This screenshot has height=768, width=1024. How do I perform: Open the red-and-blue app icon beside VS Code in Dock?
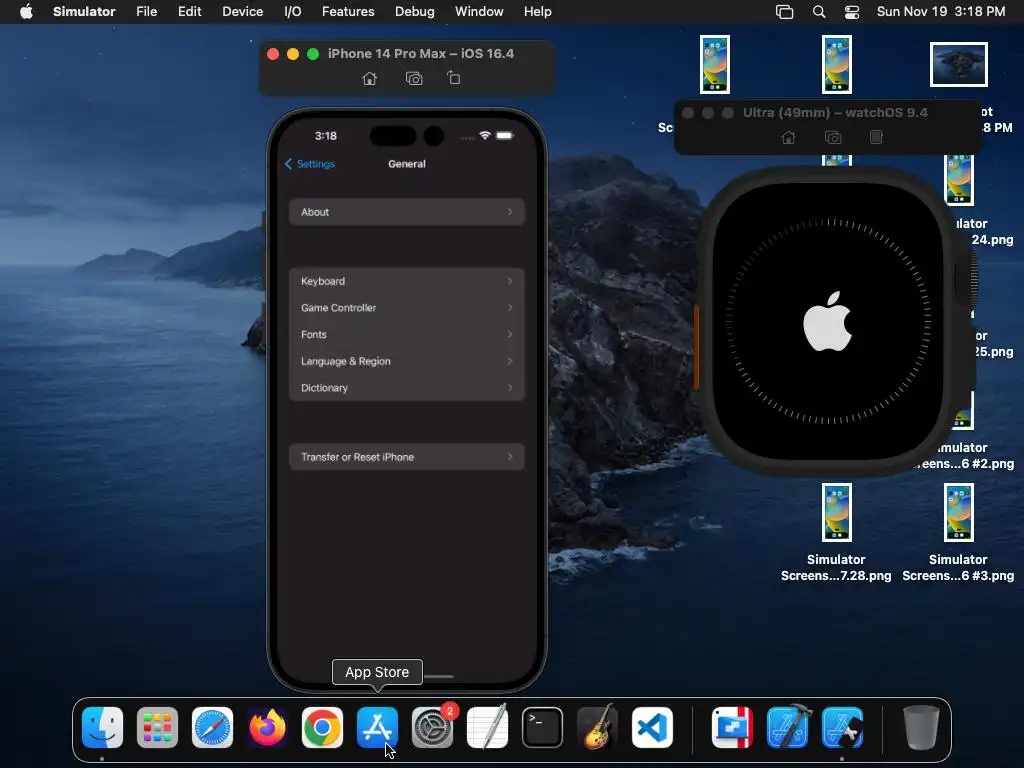click(x=732, y=727)
